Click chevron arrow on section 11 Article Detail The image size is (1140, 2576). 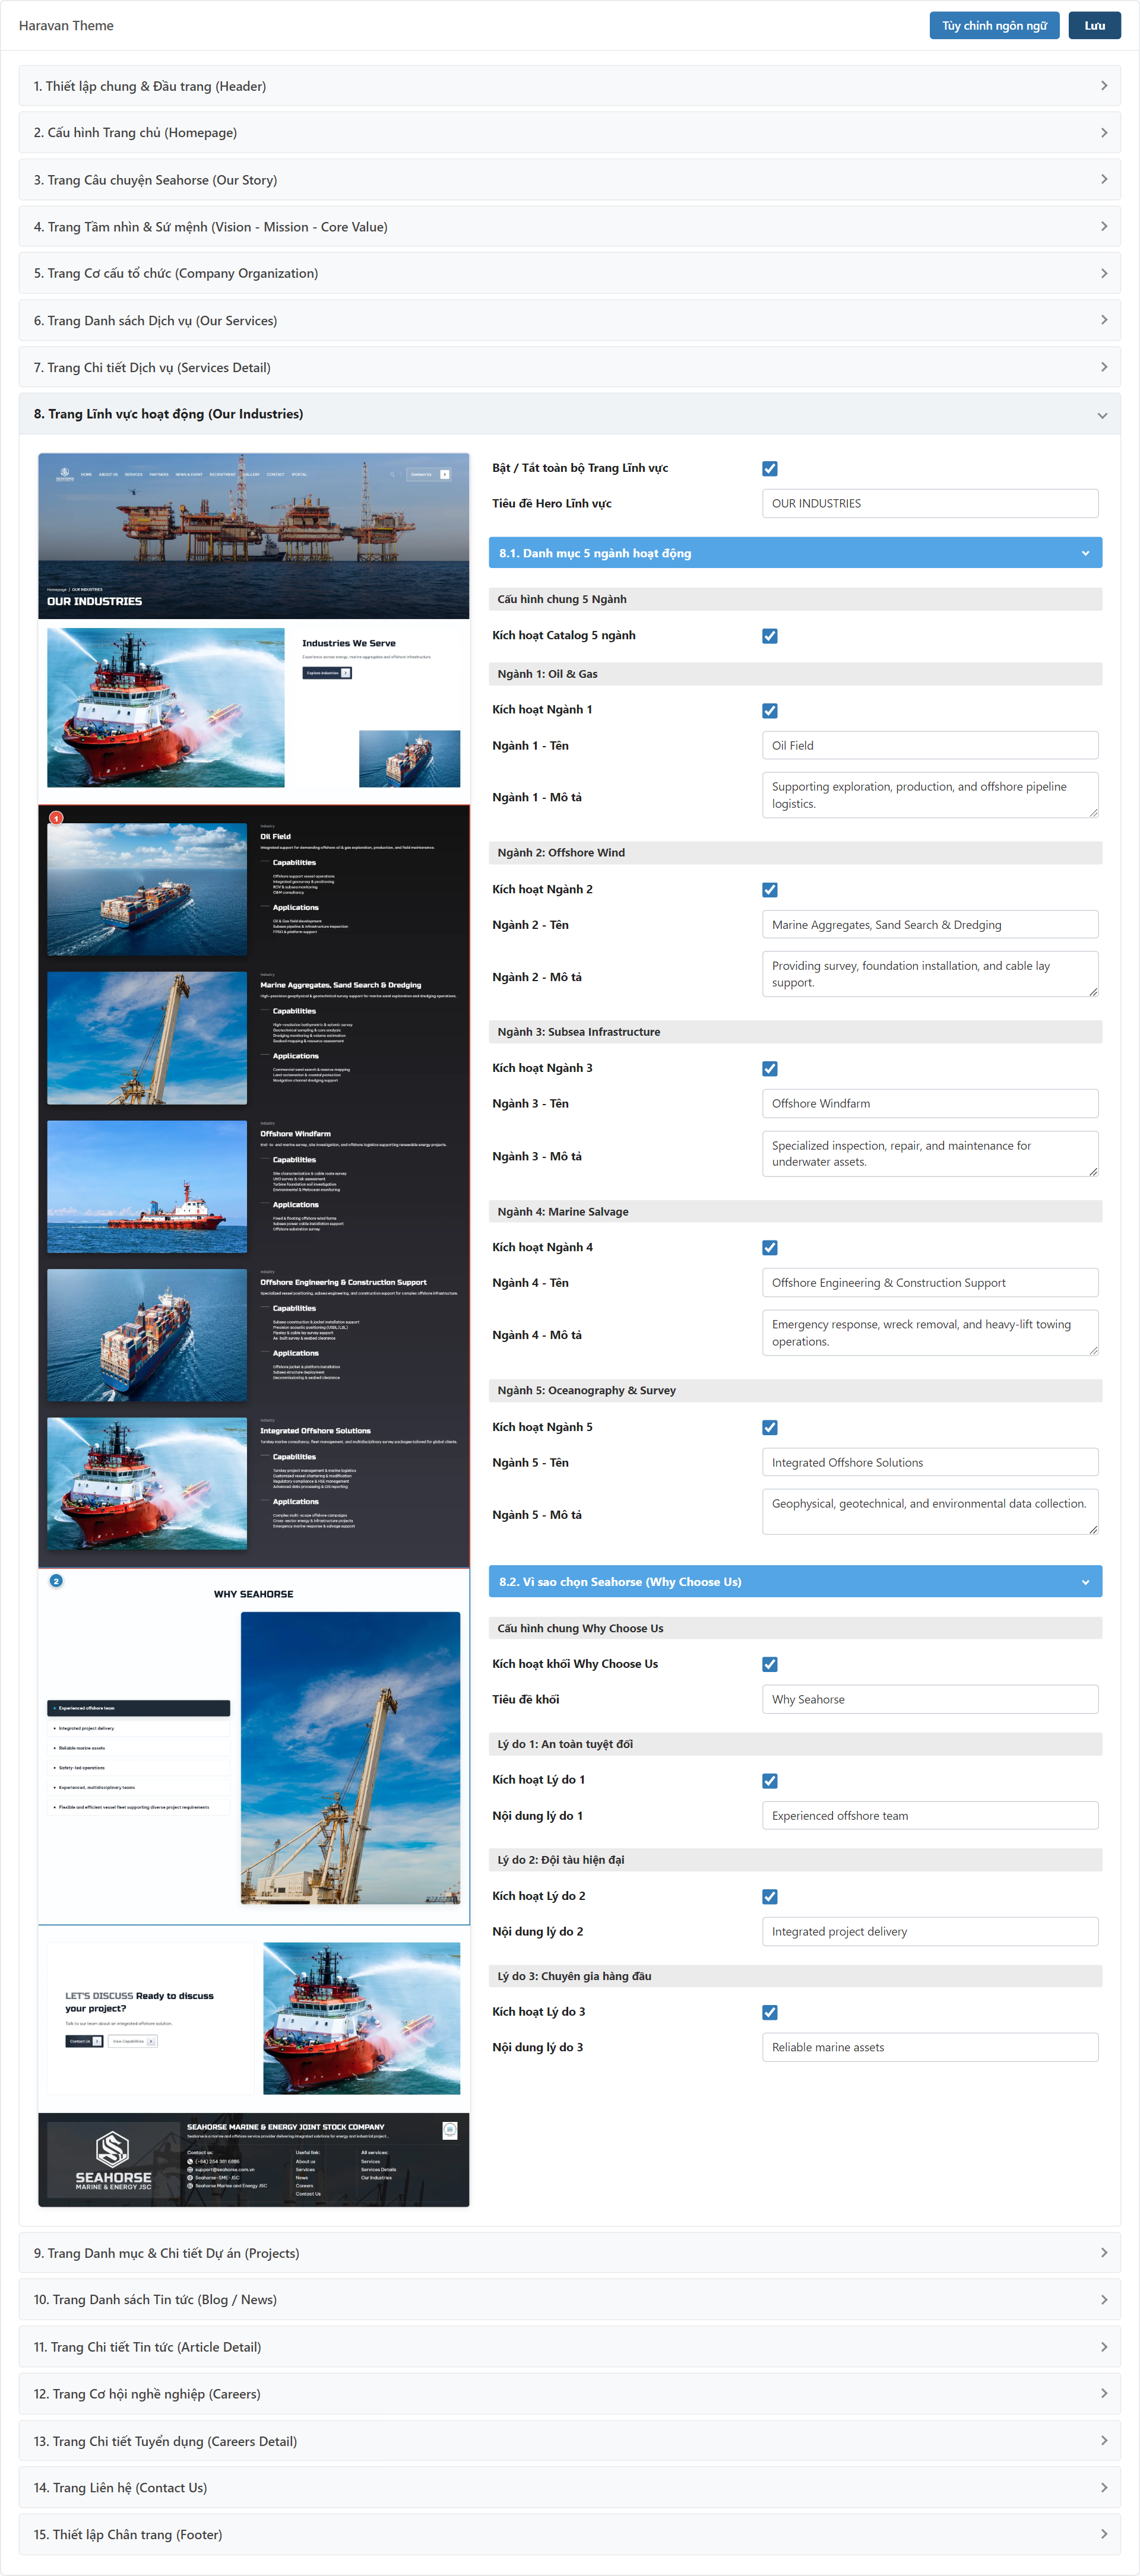pos(1103,2347)
